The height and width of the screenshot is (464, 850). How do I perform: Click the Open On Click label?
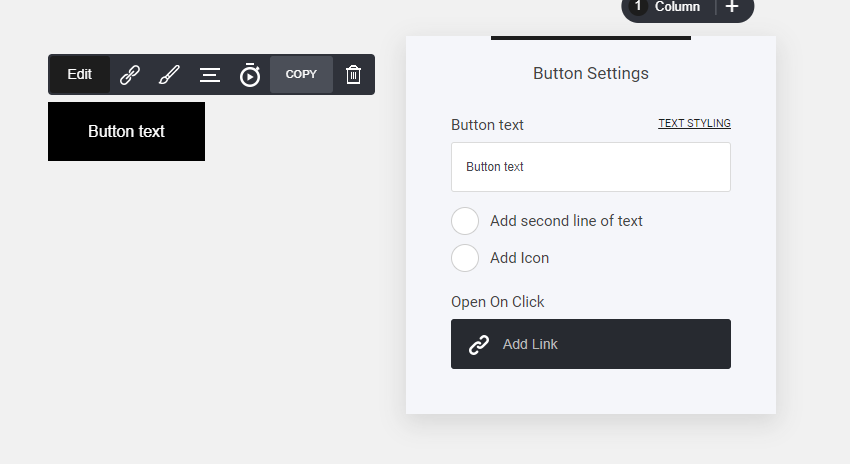pyautogui.click(x=497, y=302)
